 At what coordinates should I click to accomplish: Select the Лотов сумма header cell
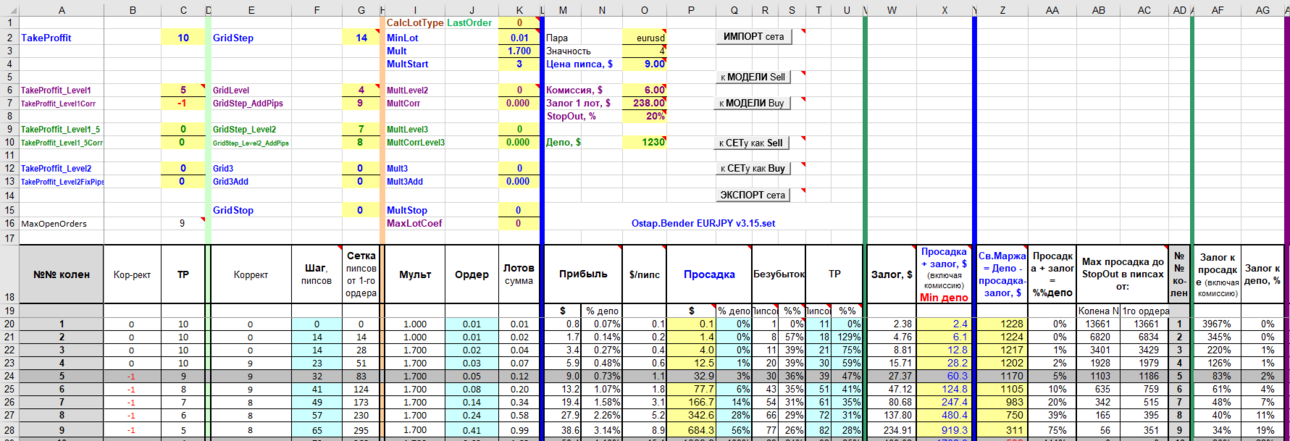click(519, 274)
